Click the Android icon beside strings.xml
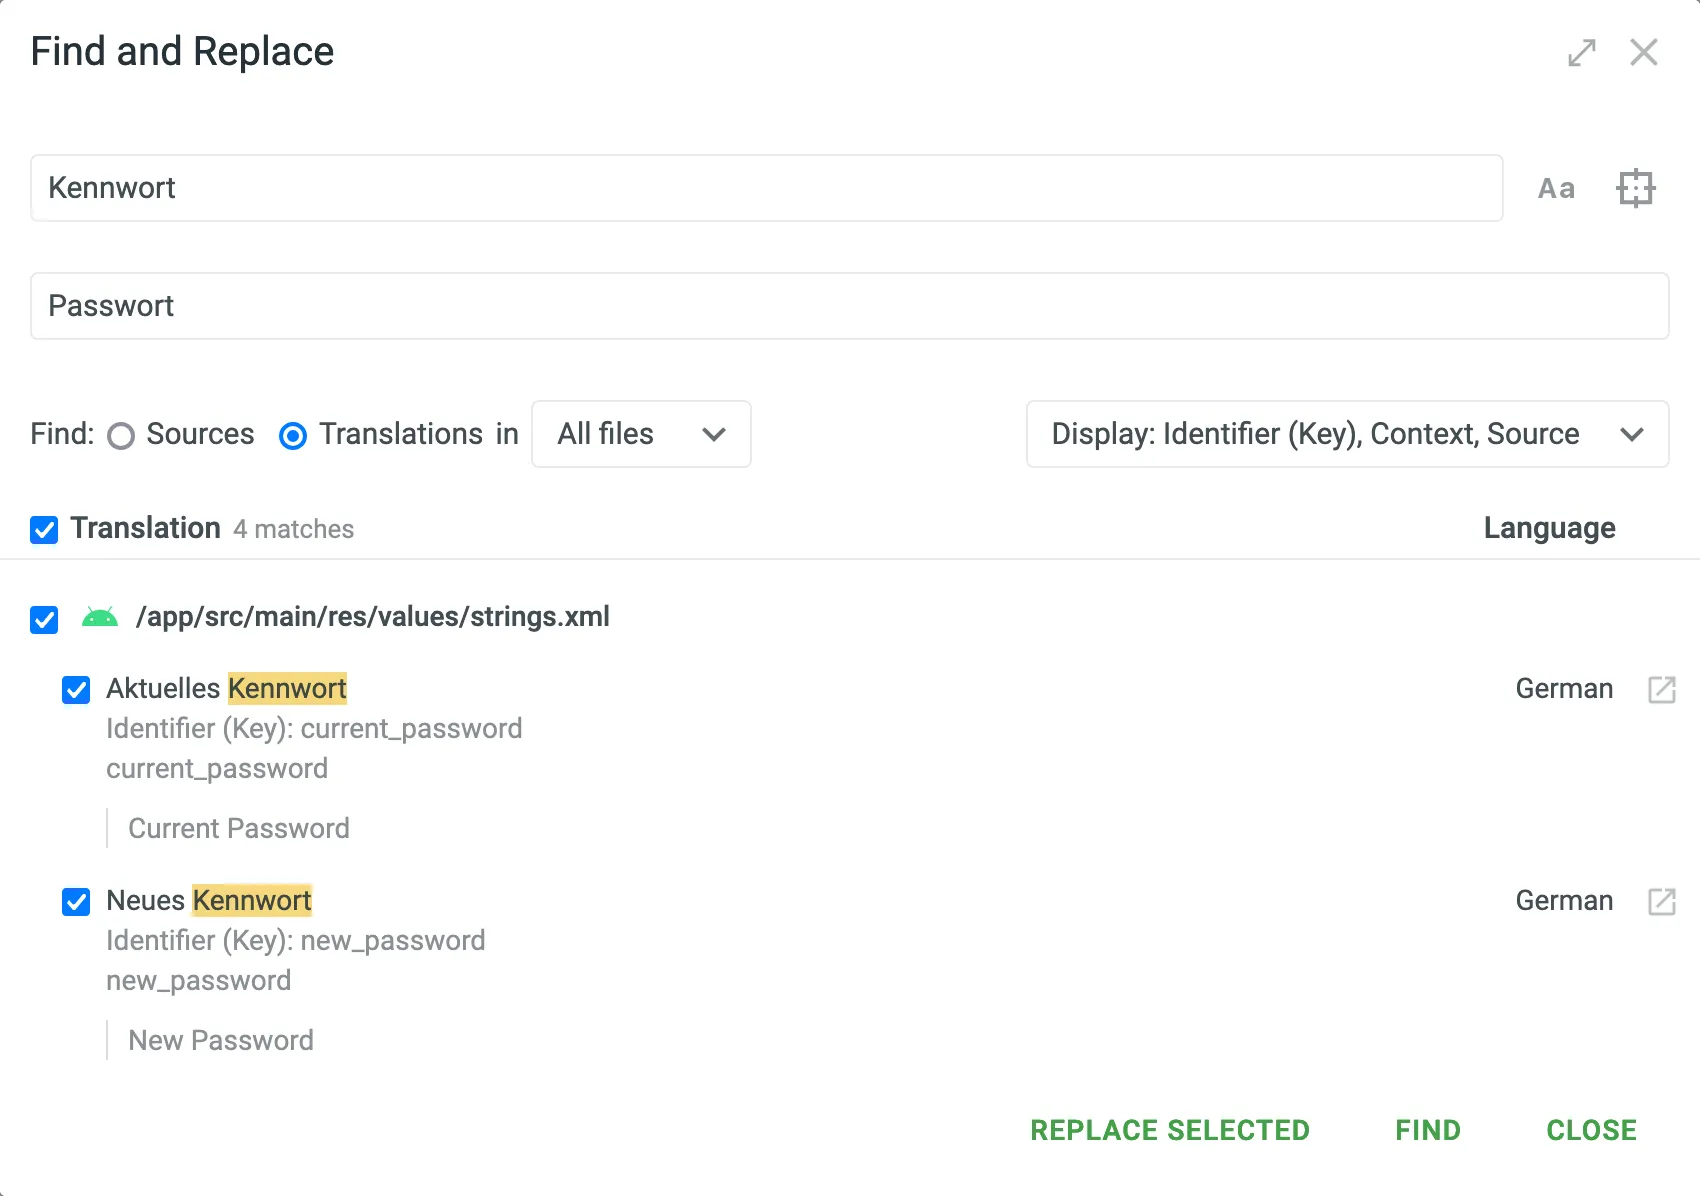 pyautogui.click(x=99, y=617)
